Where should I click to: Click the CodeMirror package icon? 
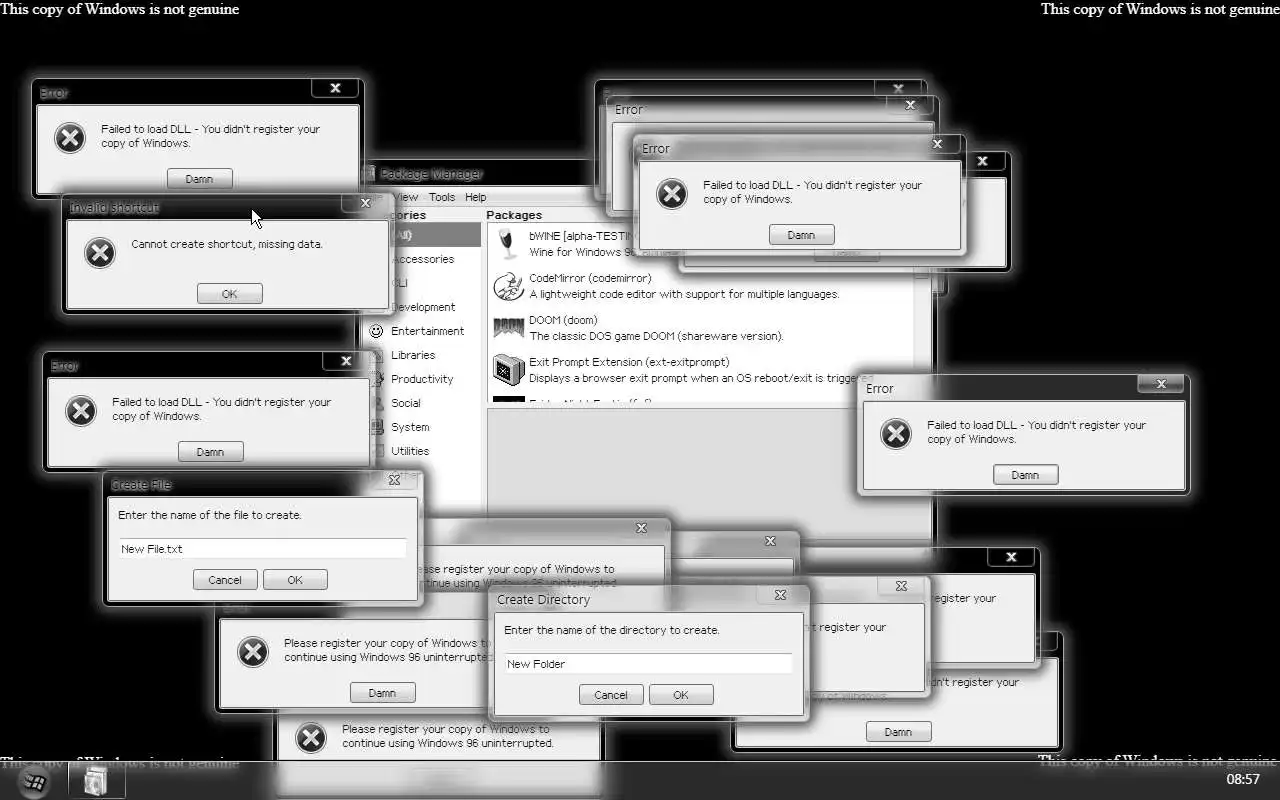click(508, 287)
